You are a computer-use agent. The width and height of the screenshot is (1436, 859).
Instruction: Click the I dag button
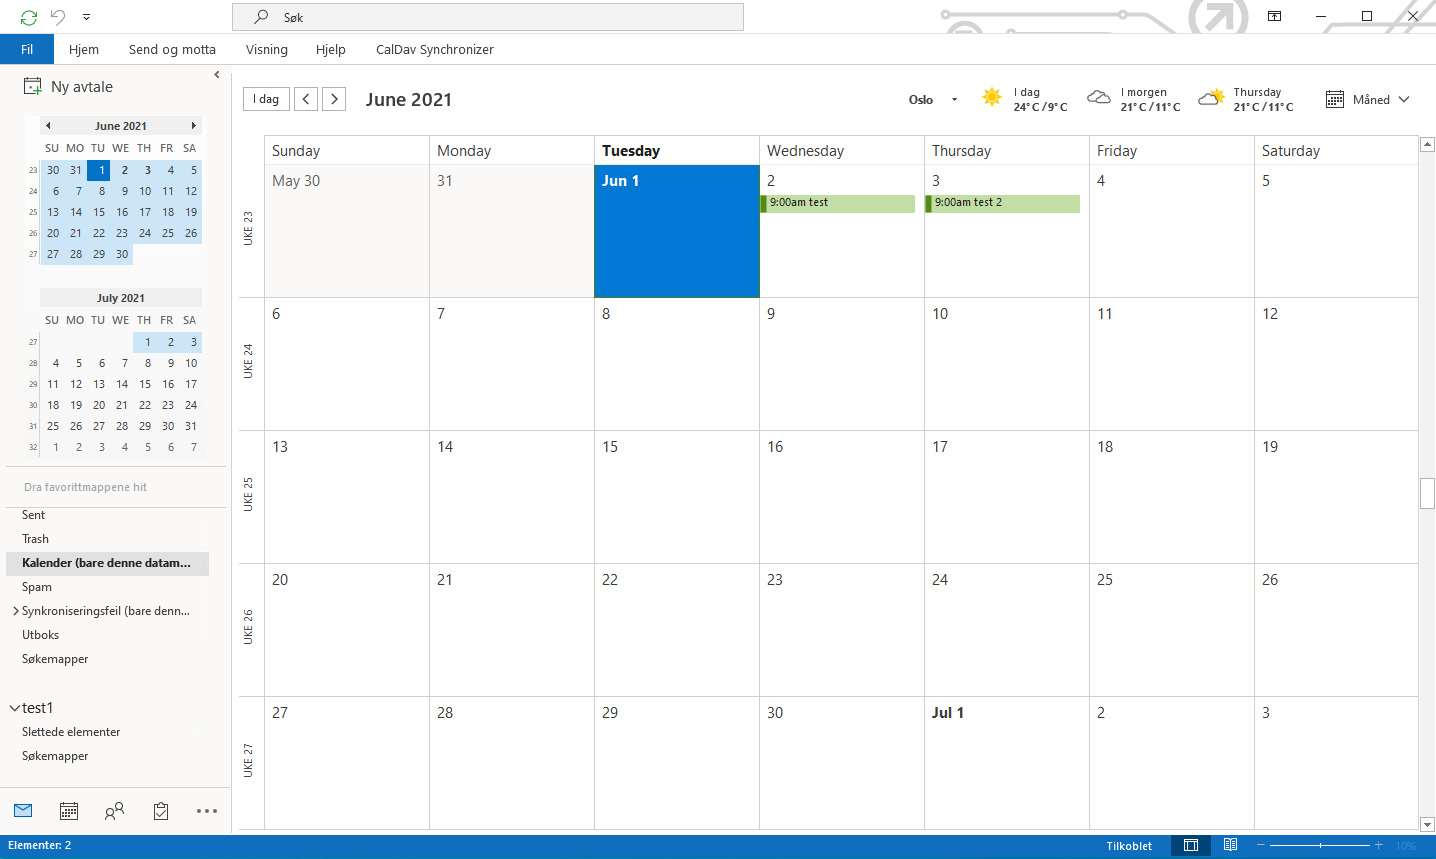click(x=267, y=99)
